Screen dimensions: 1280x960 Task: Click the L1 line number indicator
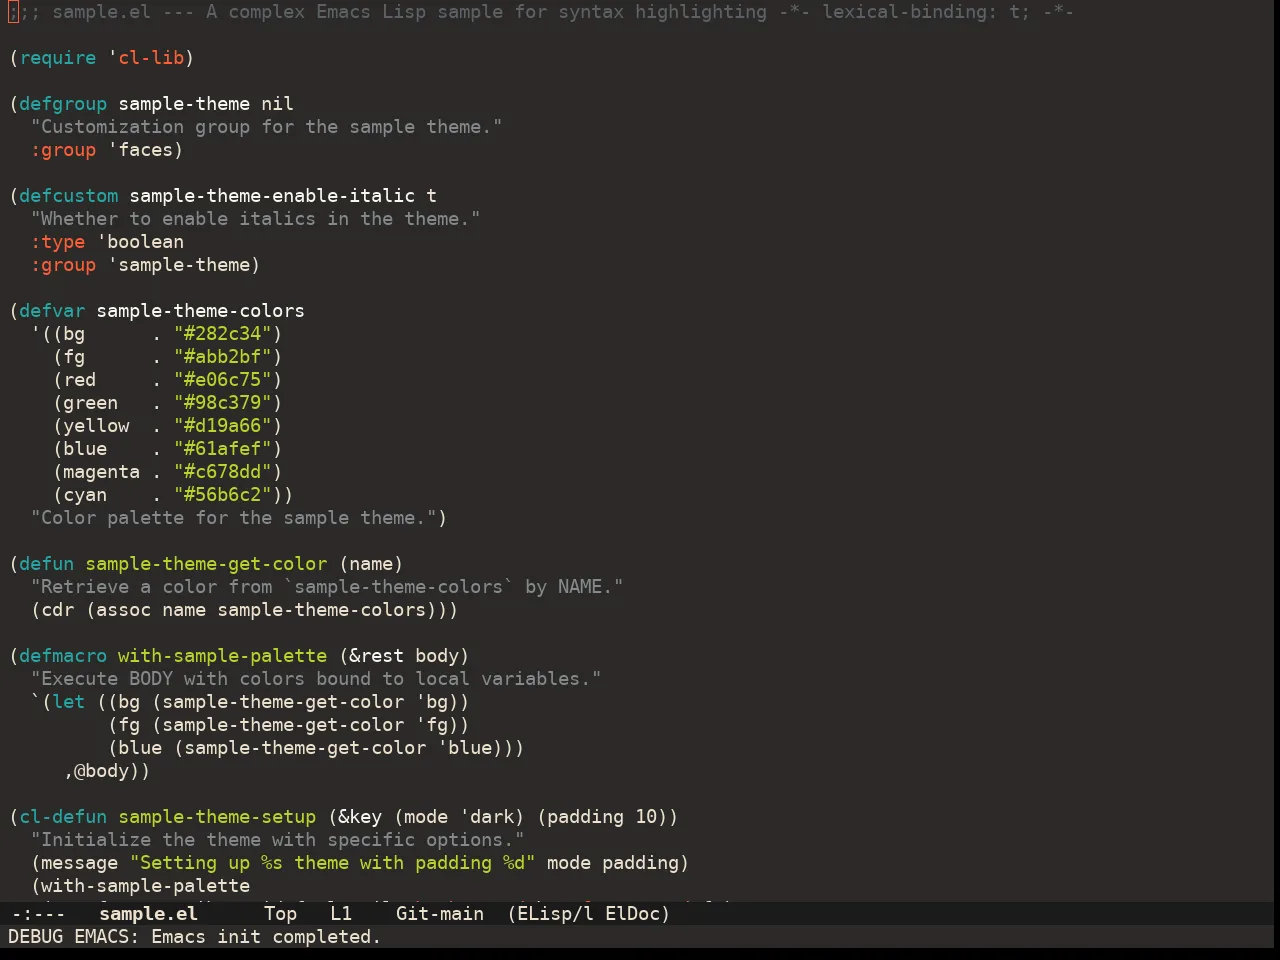(341, 913)
